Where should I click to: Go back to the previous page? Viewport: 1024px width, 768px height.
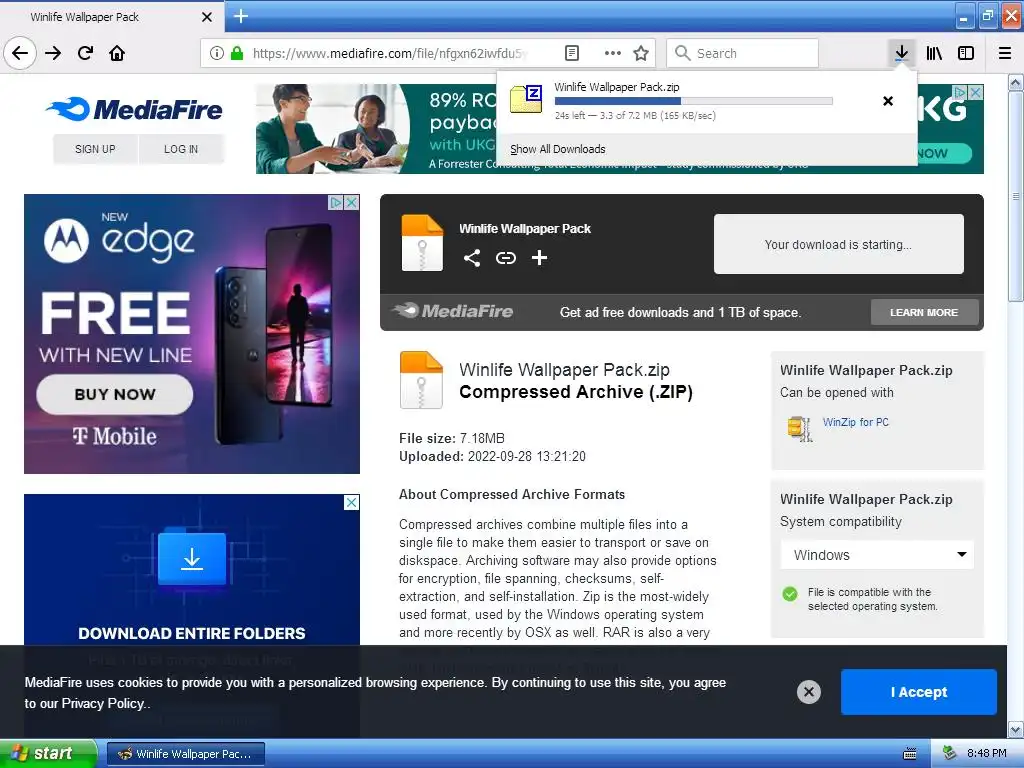click(x=20, y=53)
